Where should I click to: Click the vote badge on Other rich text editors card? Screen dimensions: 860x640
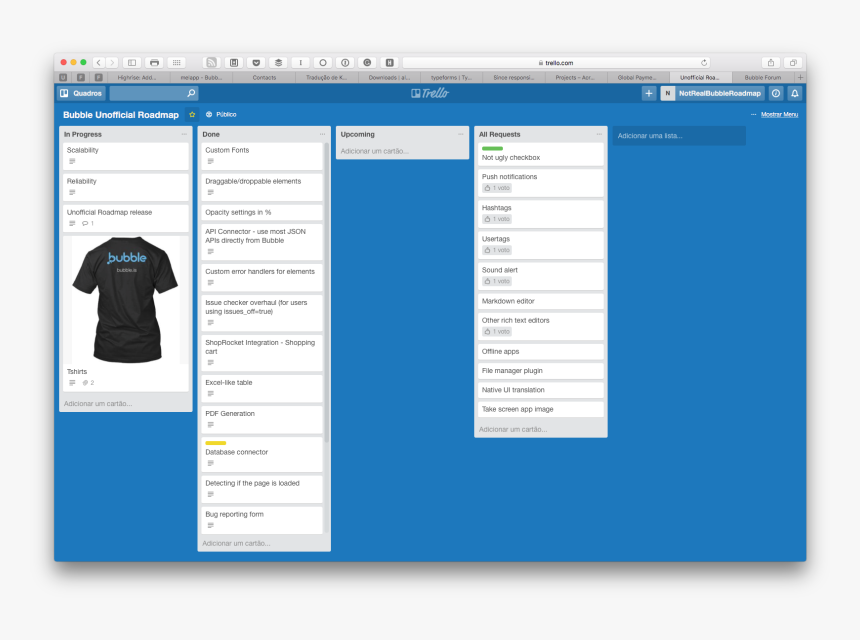[x=497, y=332]
